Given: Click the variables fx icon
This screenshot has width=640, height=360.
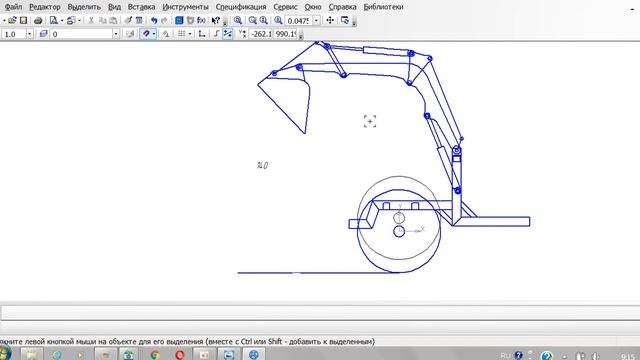Looking at the screenshot, I should click(201, 20).
